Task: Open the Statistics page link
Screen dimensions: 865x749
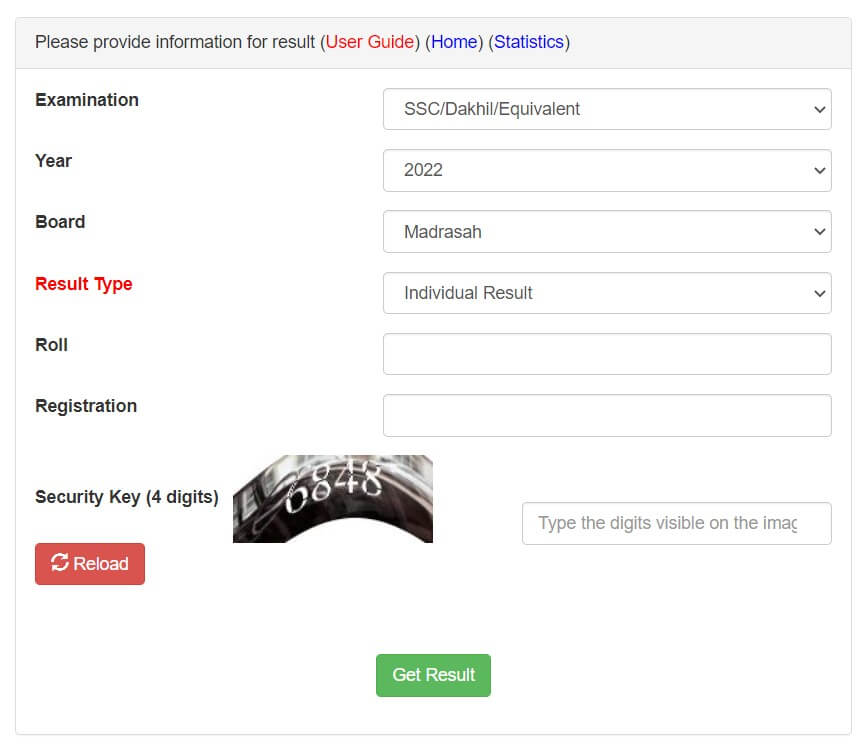Action: point(529,42)
